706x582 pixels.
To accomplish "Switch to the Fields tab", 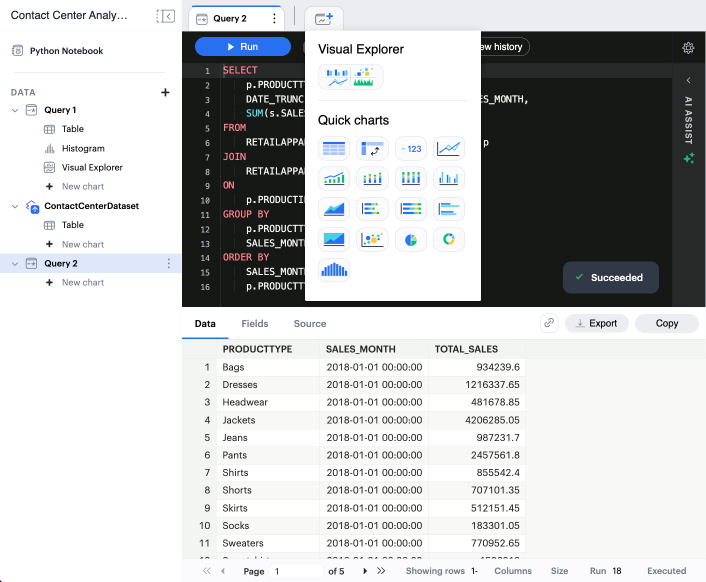I will click(x=254, y=324).
